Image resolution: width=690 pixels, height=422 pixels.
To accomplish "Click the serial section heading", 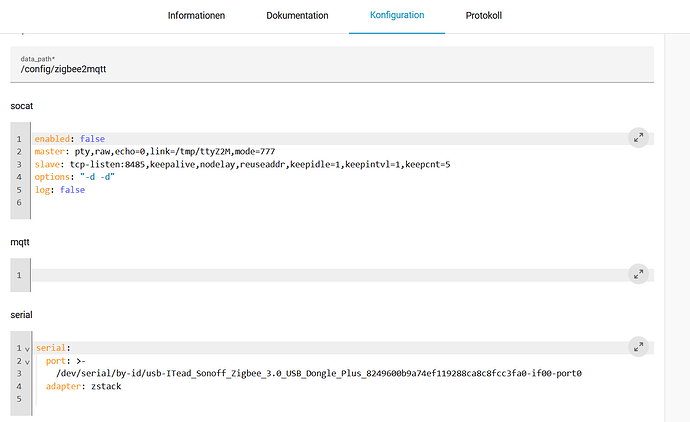I will 22,315.
